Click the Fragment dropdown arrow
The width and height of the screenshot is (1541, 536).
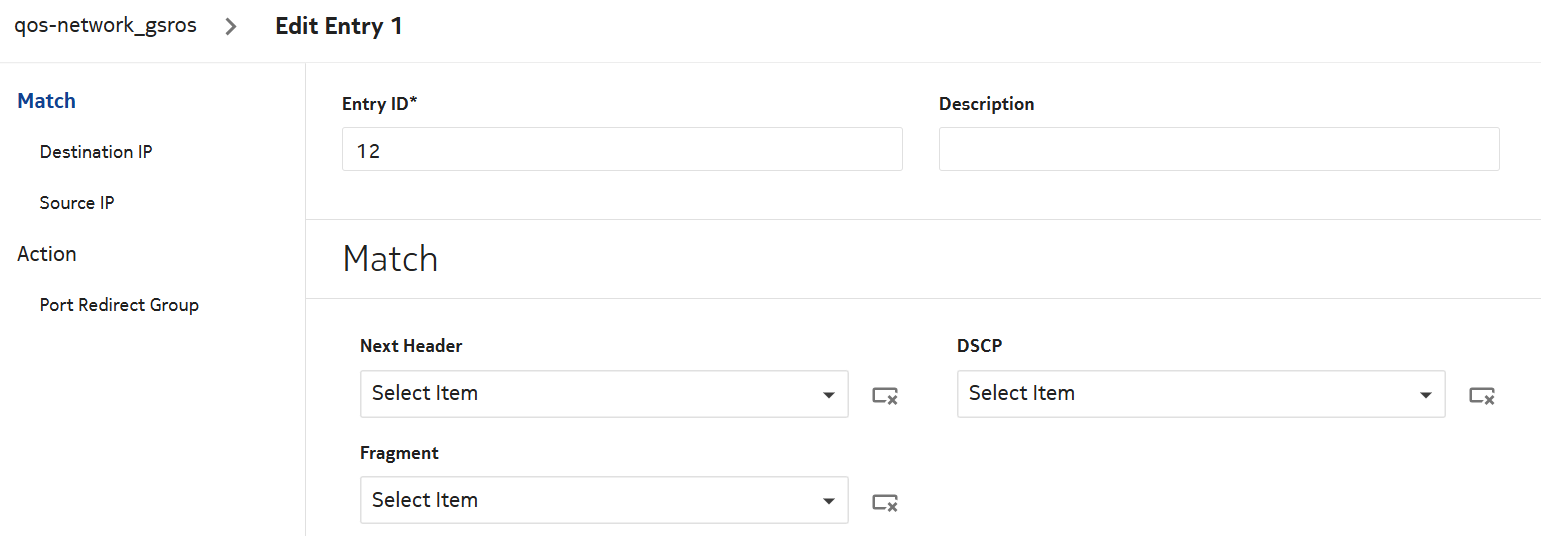pos(828,502)
